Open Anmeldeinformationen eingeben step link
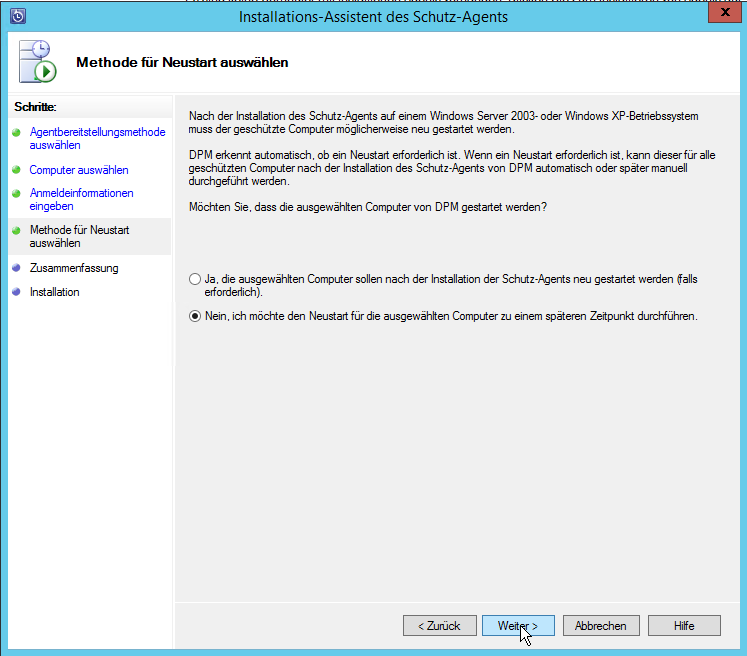This screenshot has height=656, width=747. tap(81, 199)
